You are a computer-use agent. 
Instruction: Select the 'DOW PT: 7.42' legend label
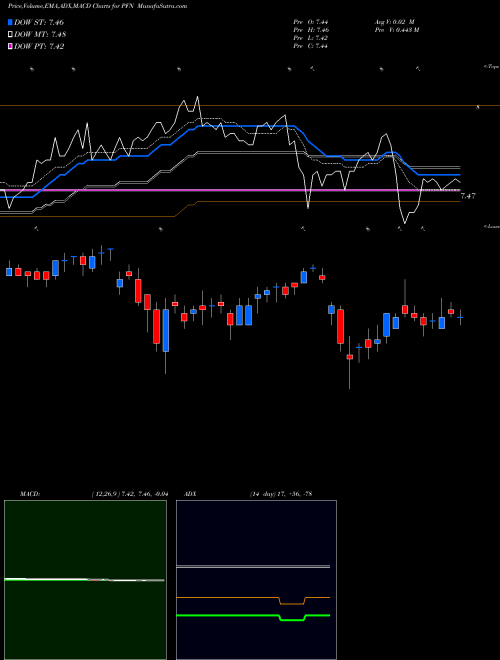(39, 47)
